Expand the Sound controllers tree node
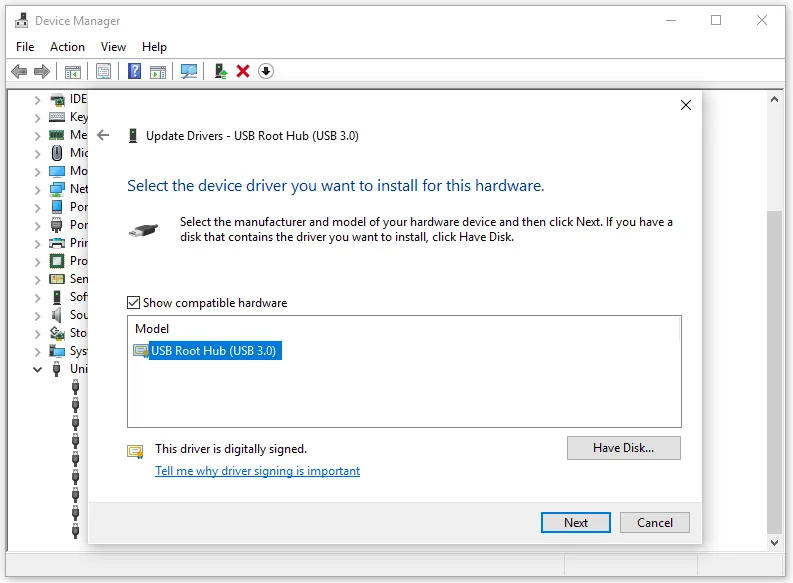The height and width of the screenshot is (583, 793). tap(37, 316)
